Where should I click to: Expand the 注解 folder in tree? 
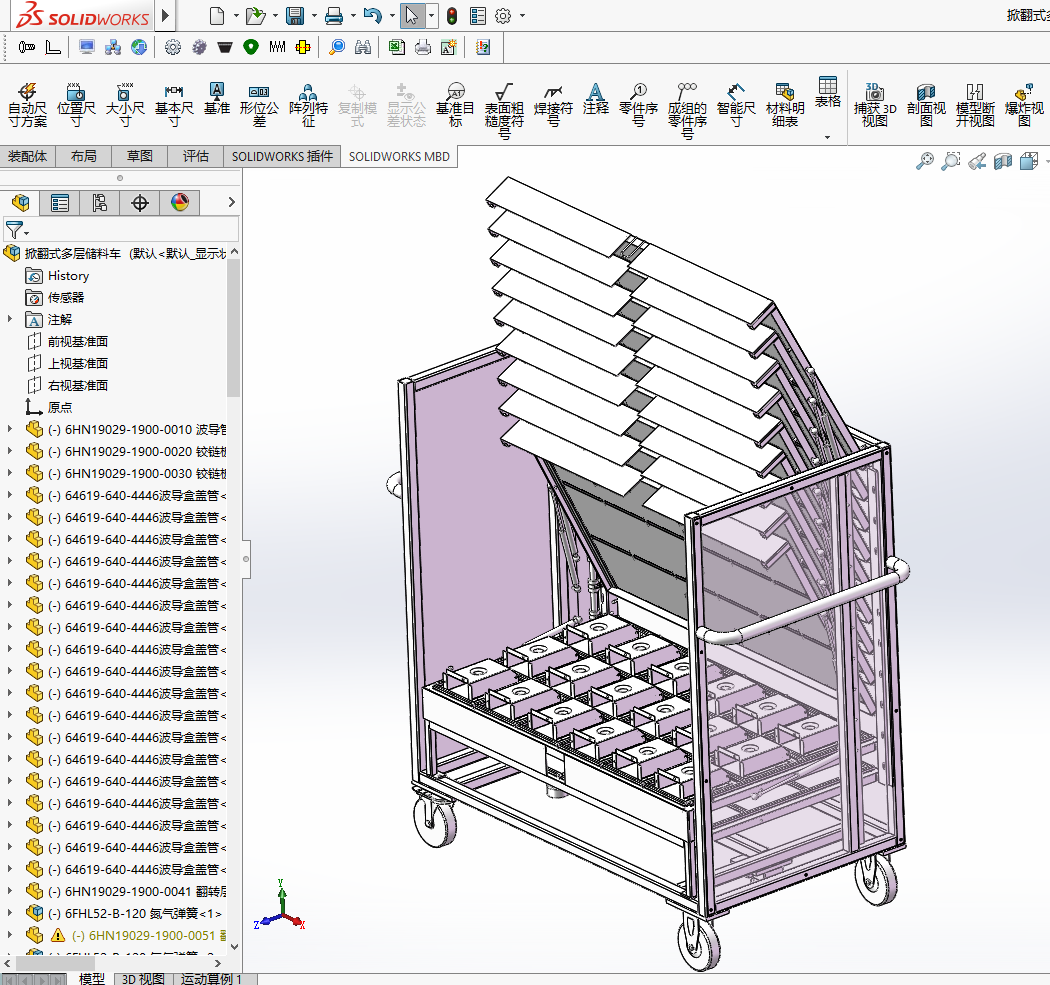9,319
